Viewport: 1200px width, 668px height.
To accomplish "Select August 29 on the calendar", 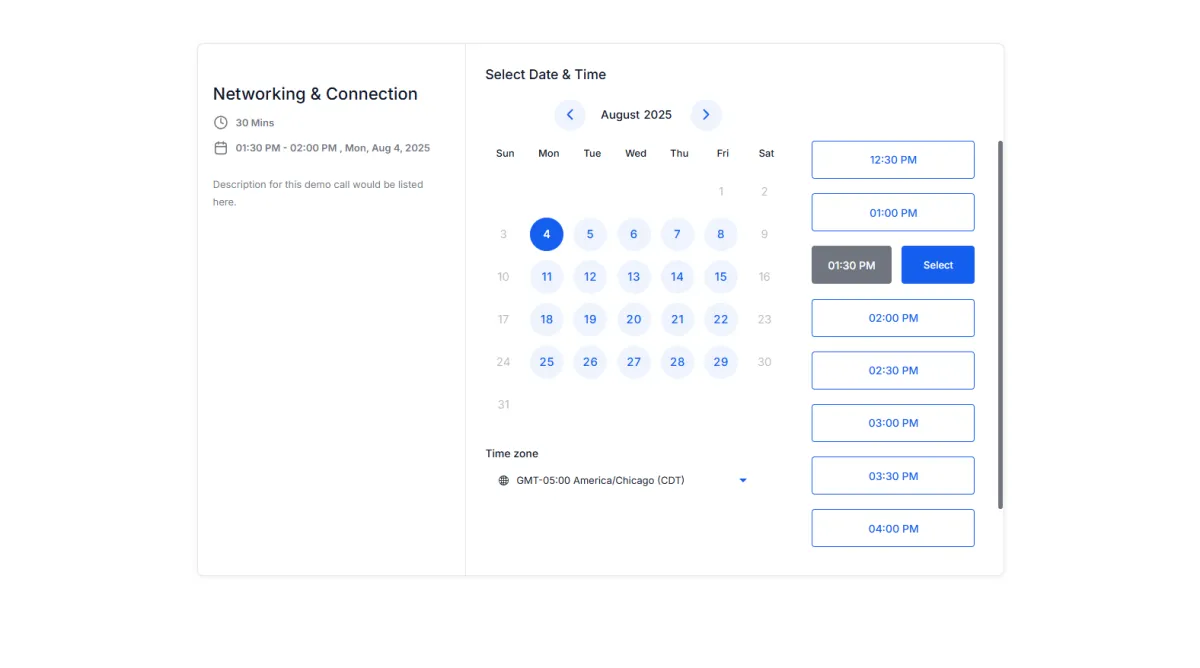I will click(721, 362).
